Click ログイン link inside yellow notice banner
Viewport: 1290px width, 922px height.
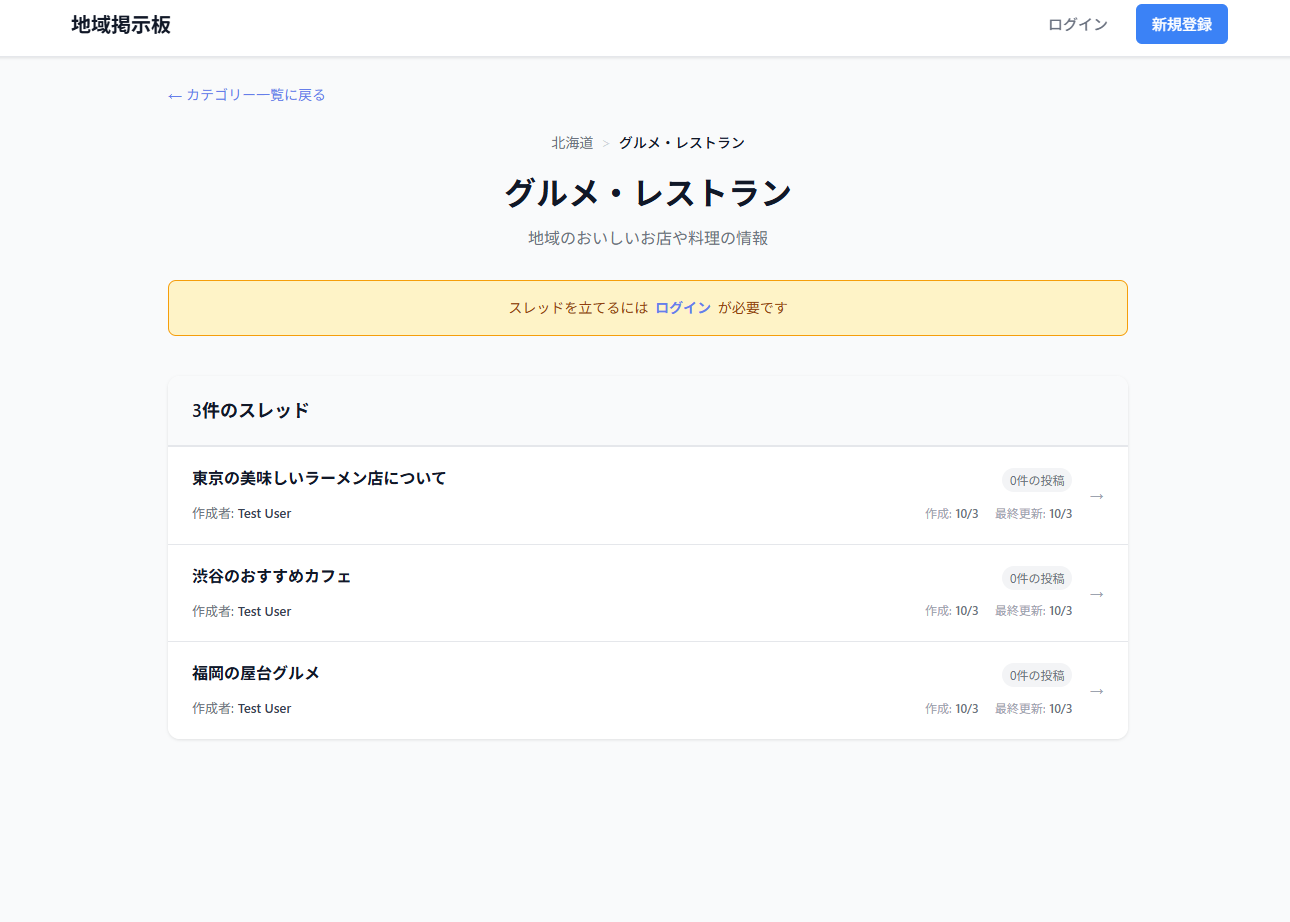click(x=683, y=308)
